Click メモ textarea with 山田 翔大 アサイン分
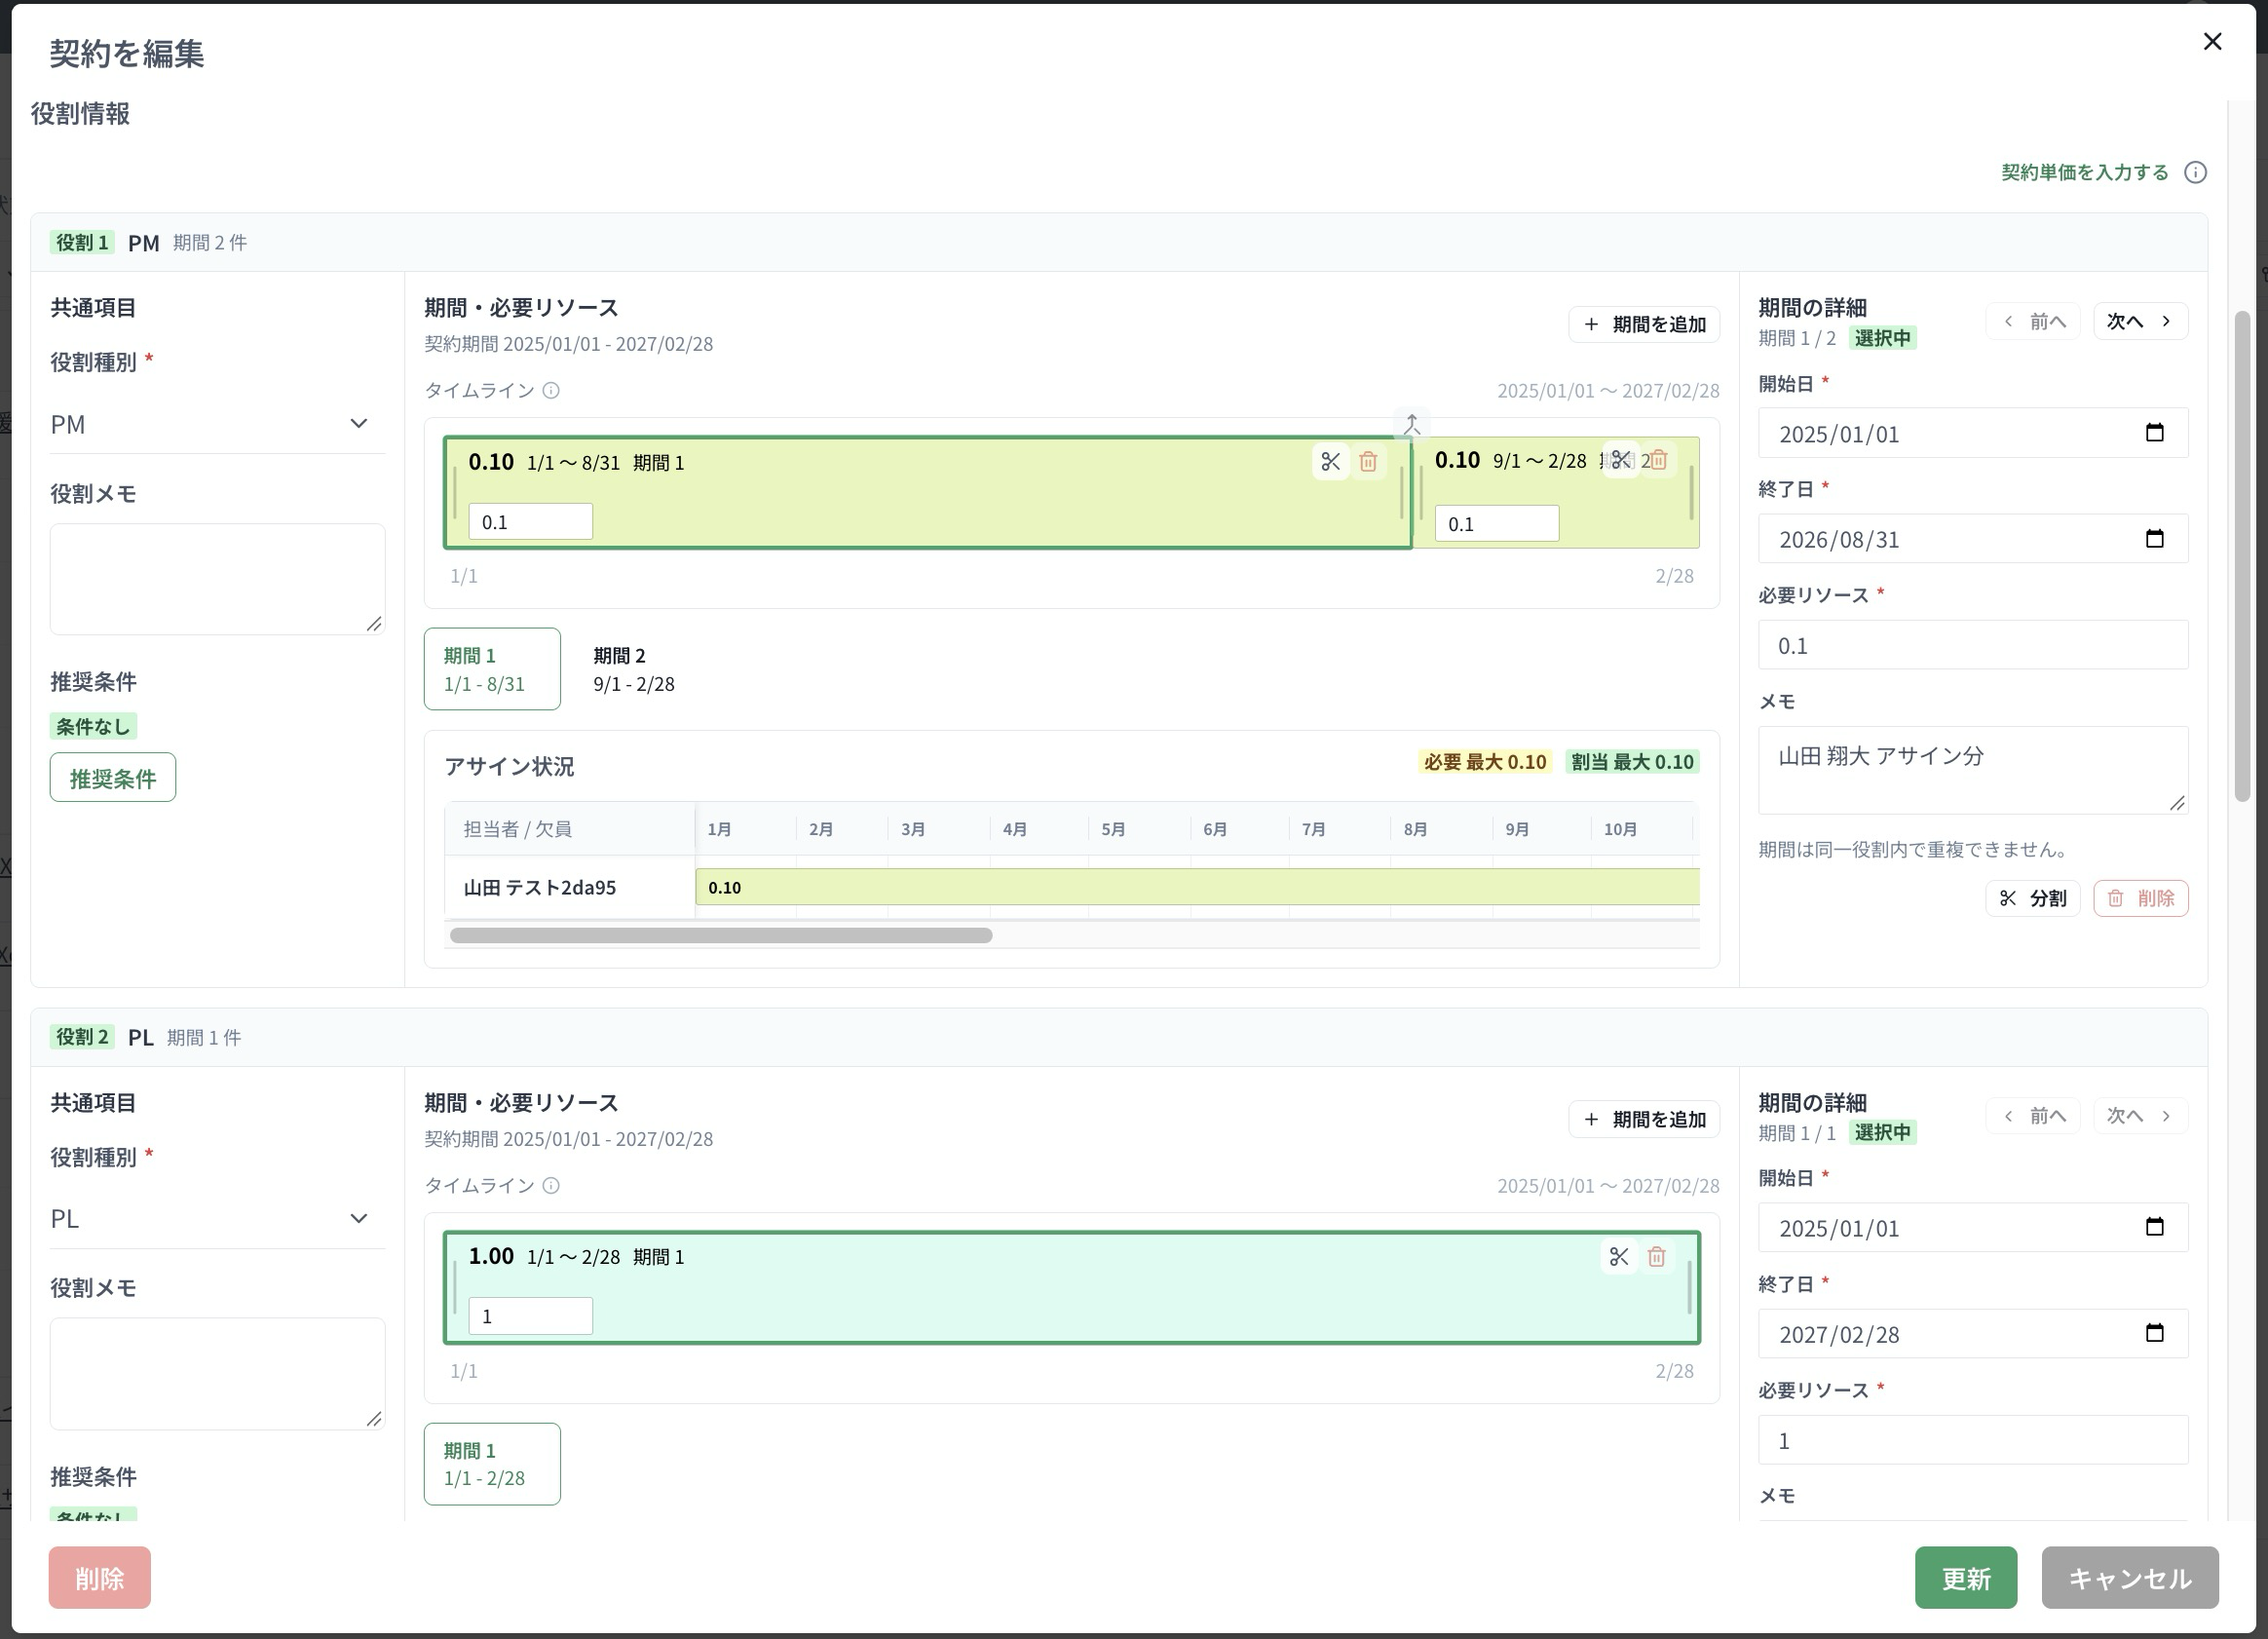Screen dimensions: 2268x1639 point(1973,770)
